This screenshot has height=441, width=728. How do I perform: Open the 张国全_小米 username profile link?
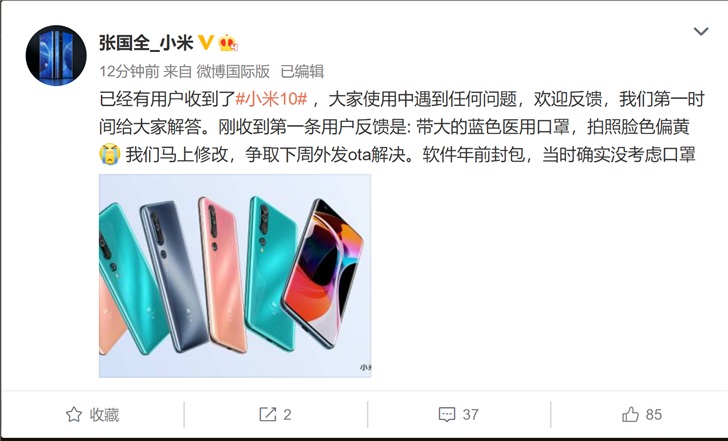pos(146,43)
